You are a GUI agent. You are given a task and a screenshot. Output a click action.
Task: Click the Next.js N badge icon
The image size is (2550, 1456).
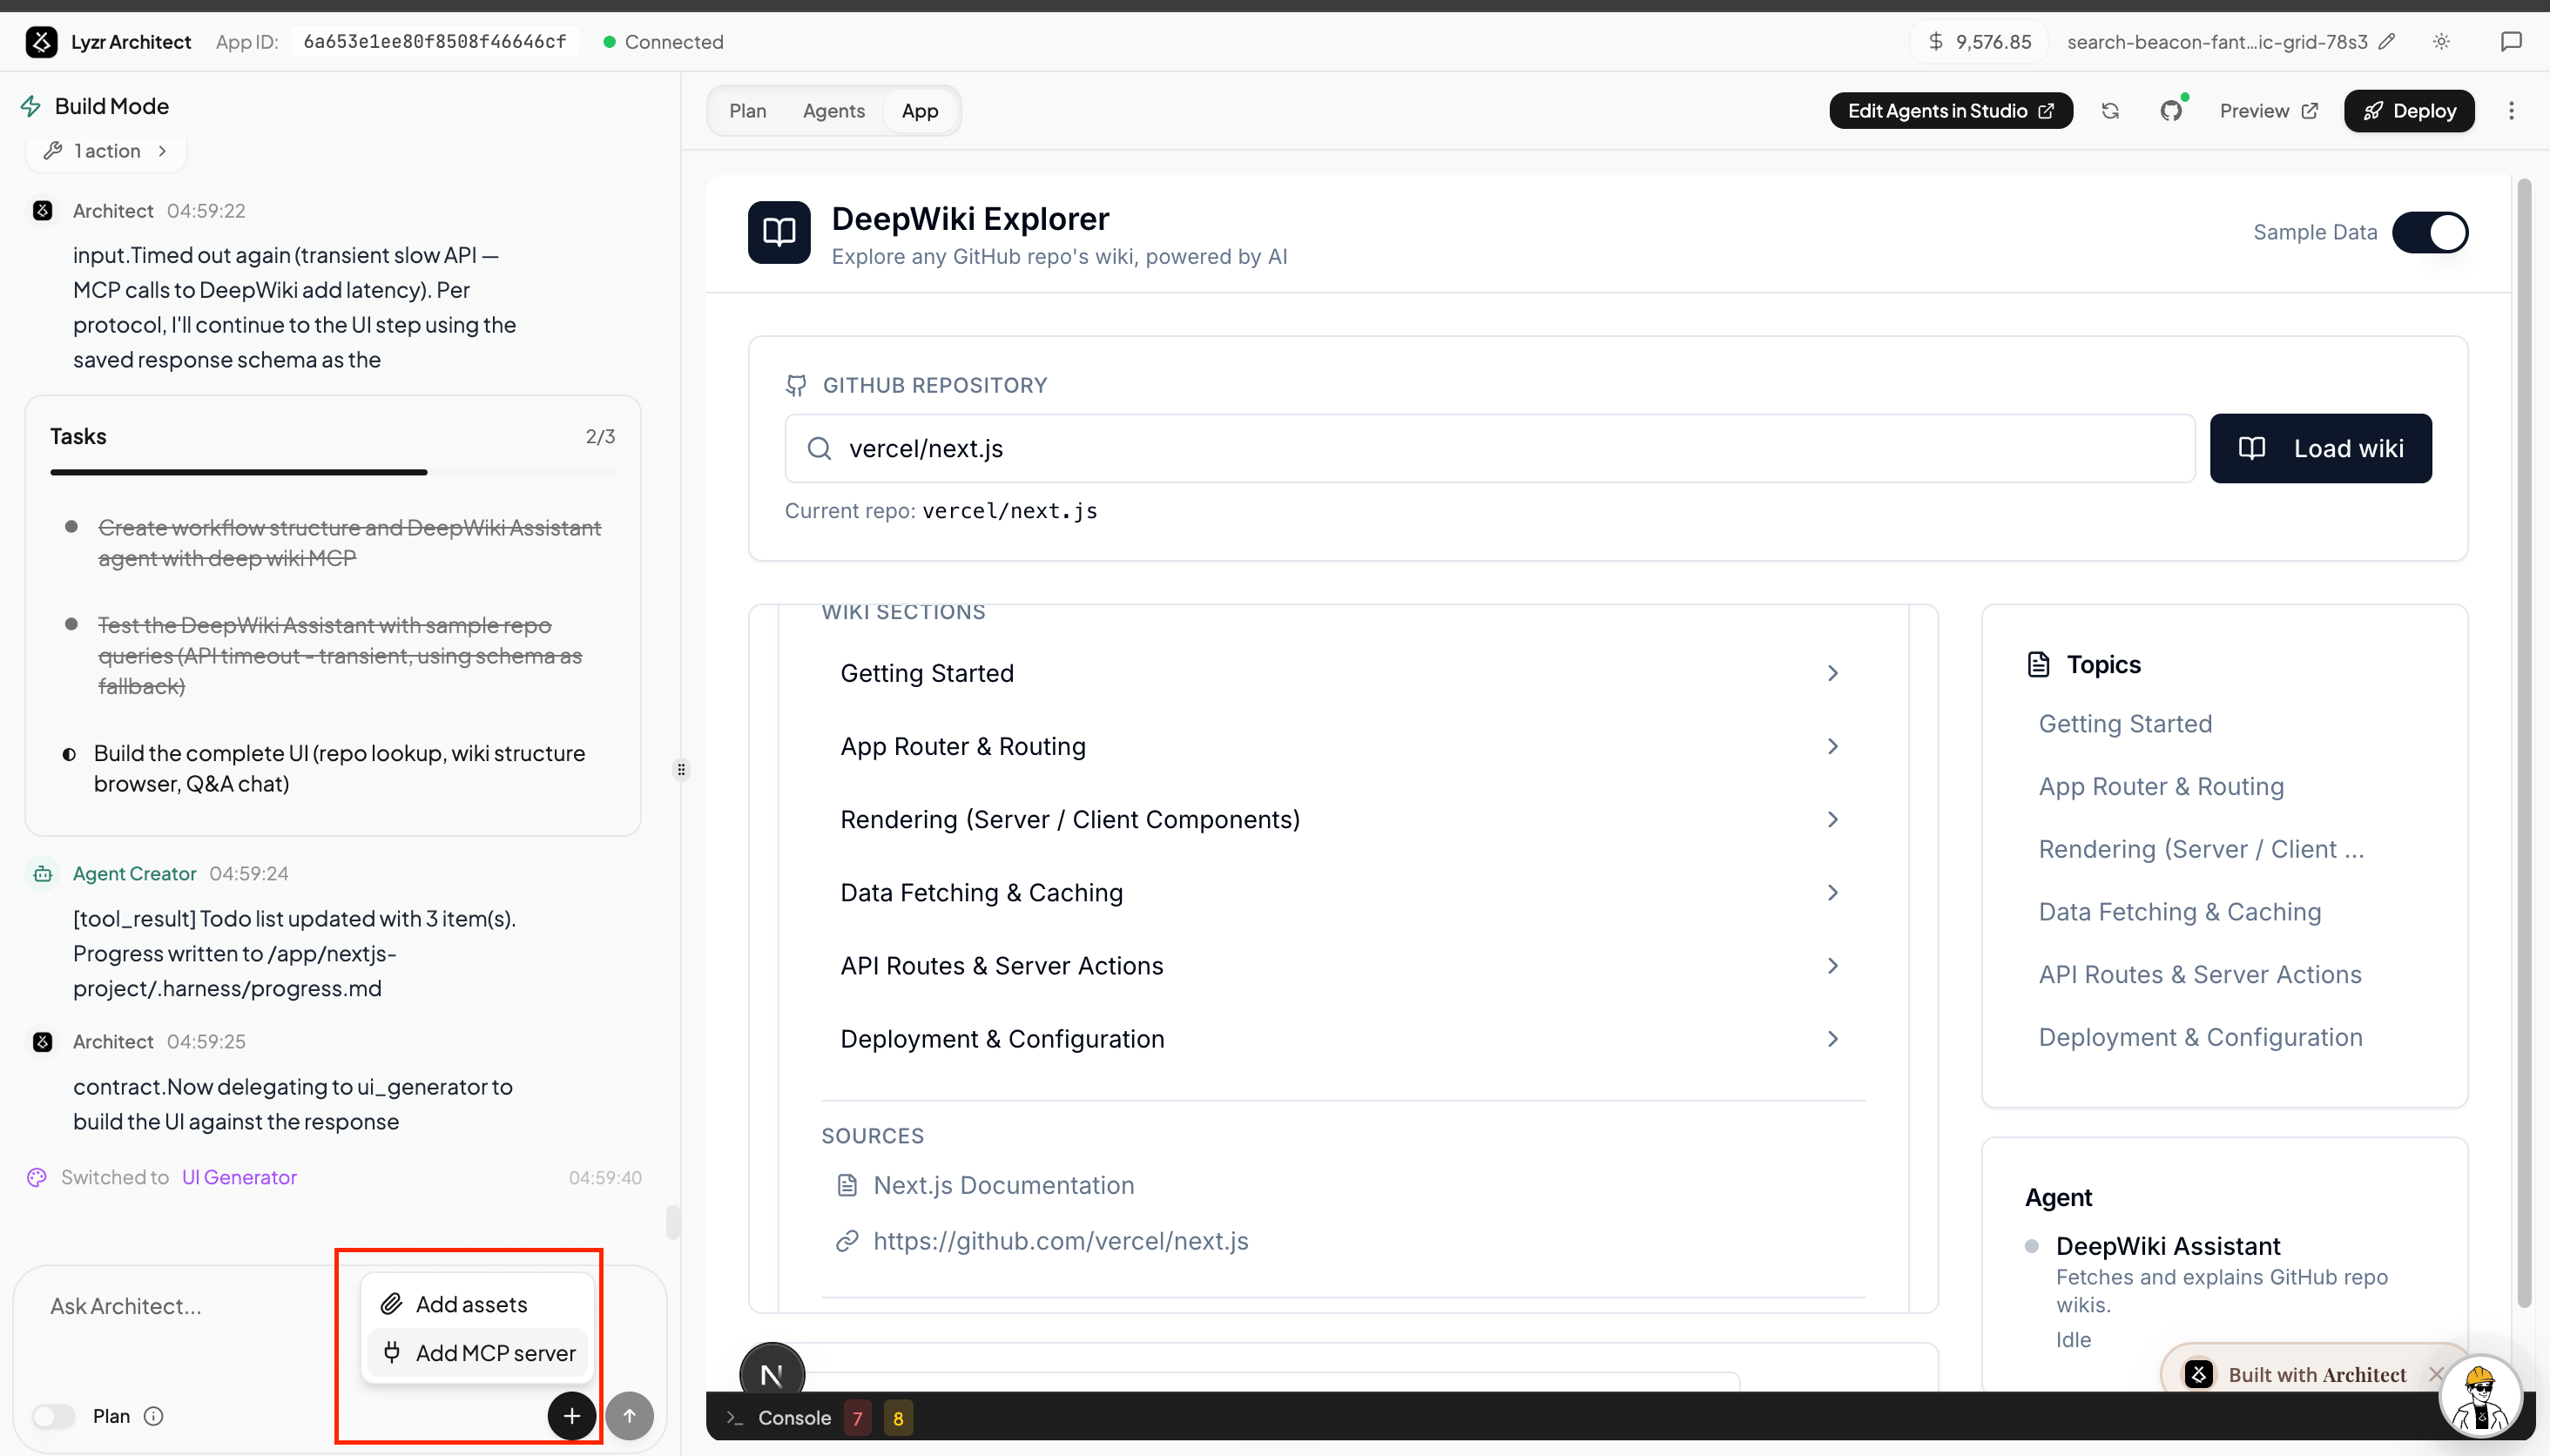pos(772,1372)
